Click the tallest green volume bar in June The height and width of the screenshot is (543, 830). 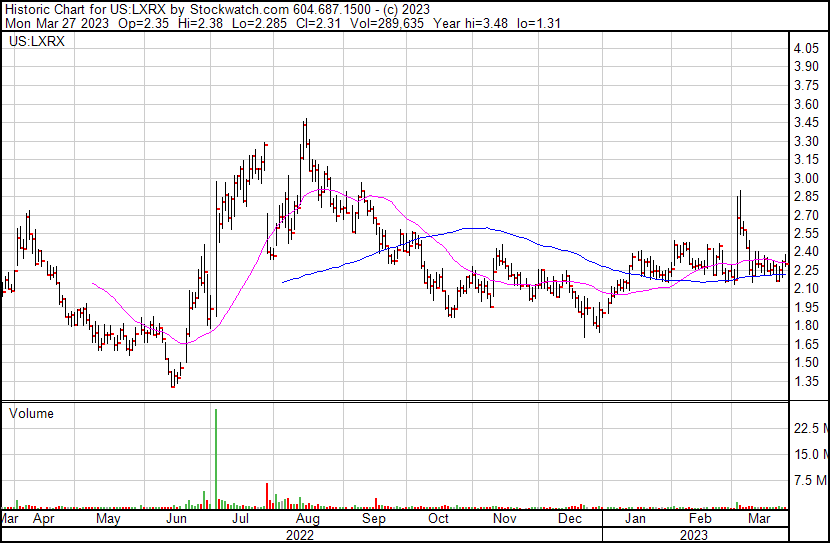215,455
